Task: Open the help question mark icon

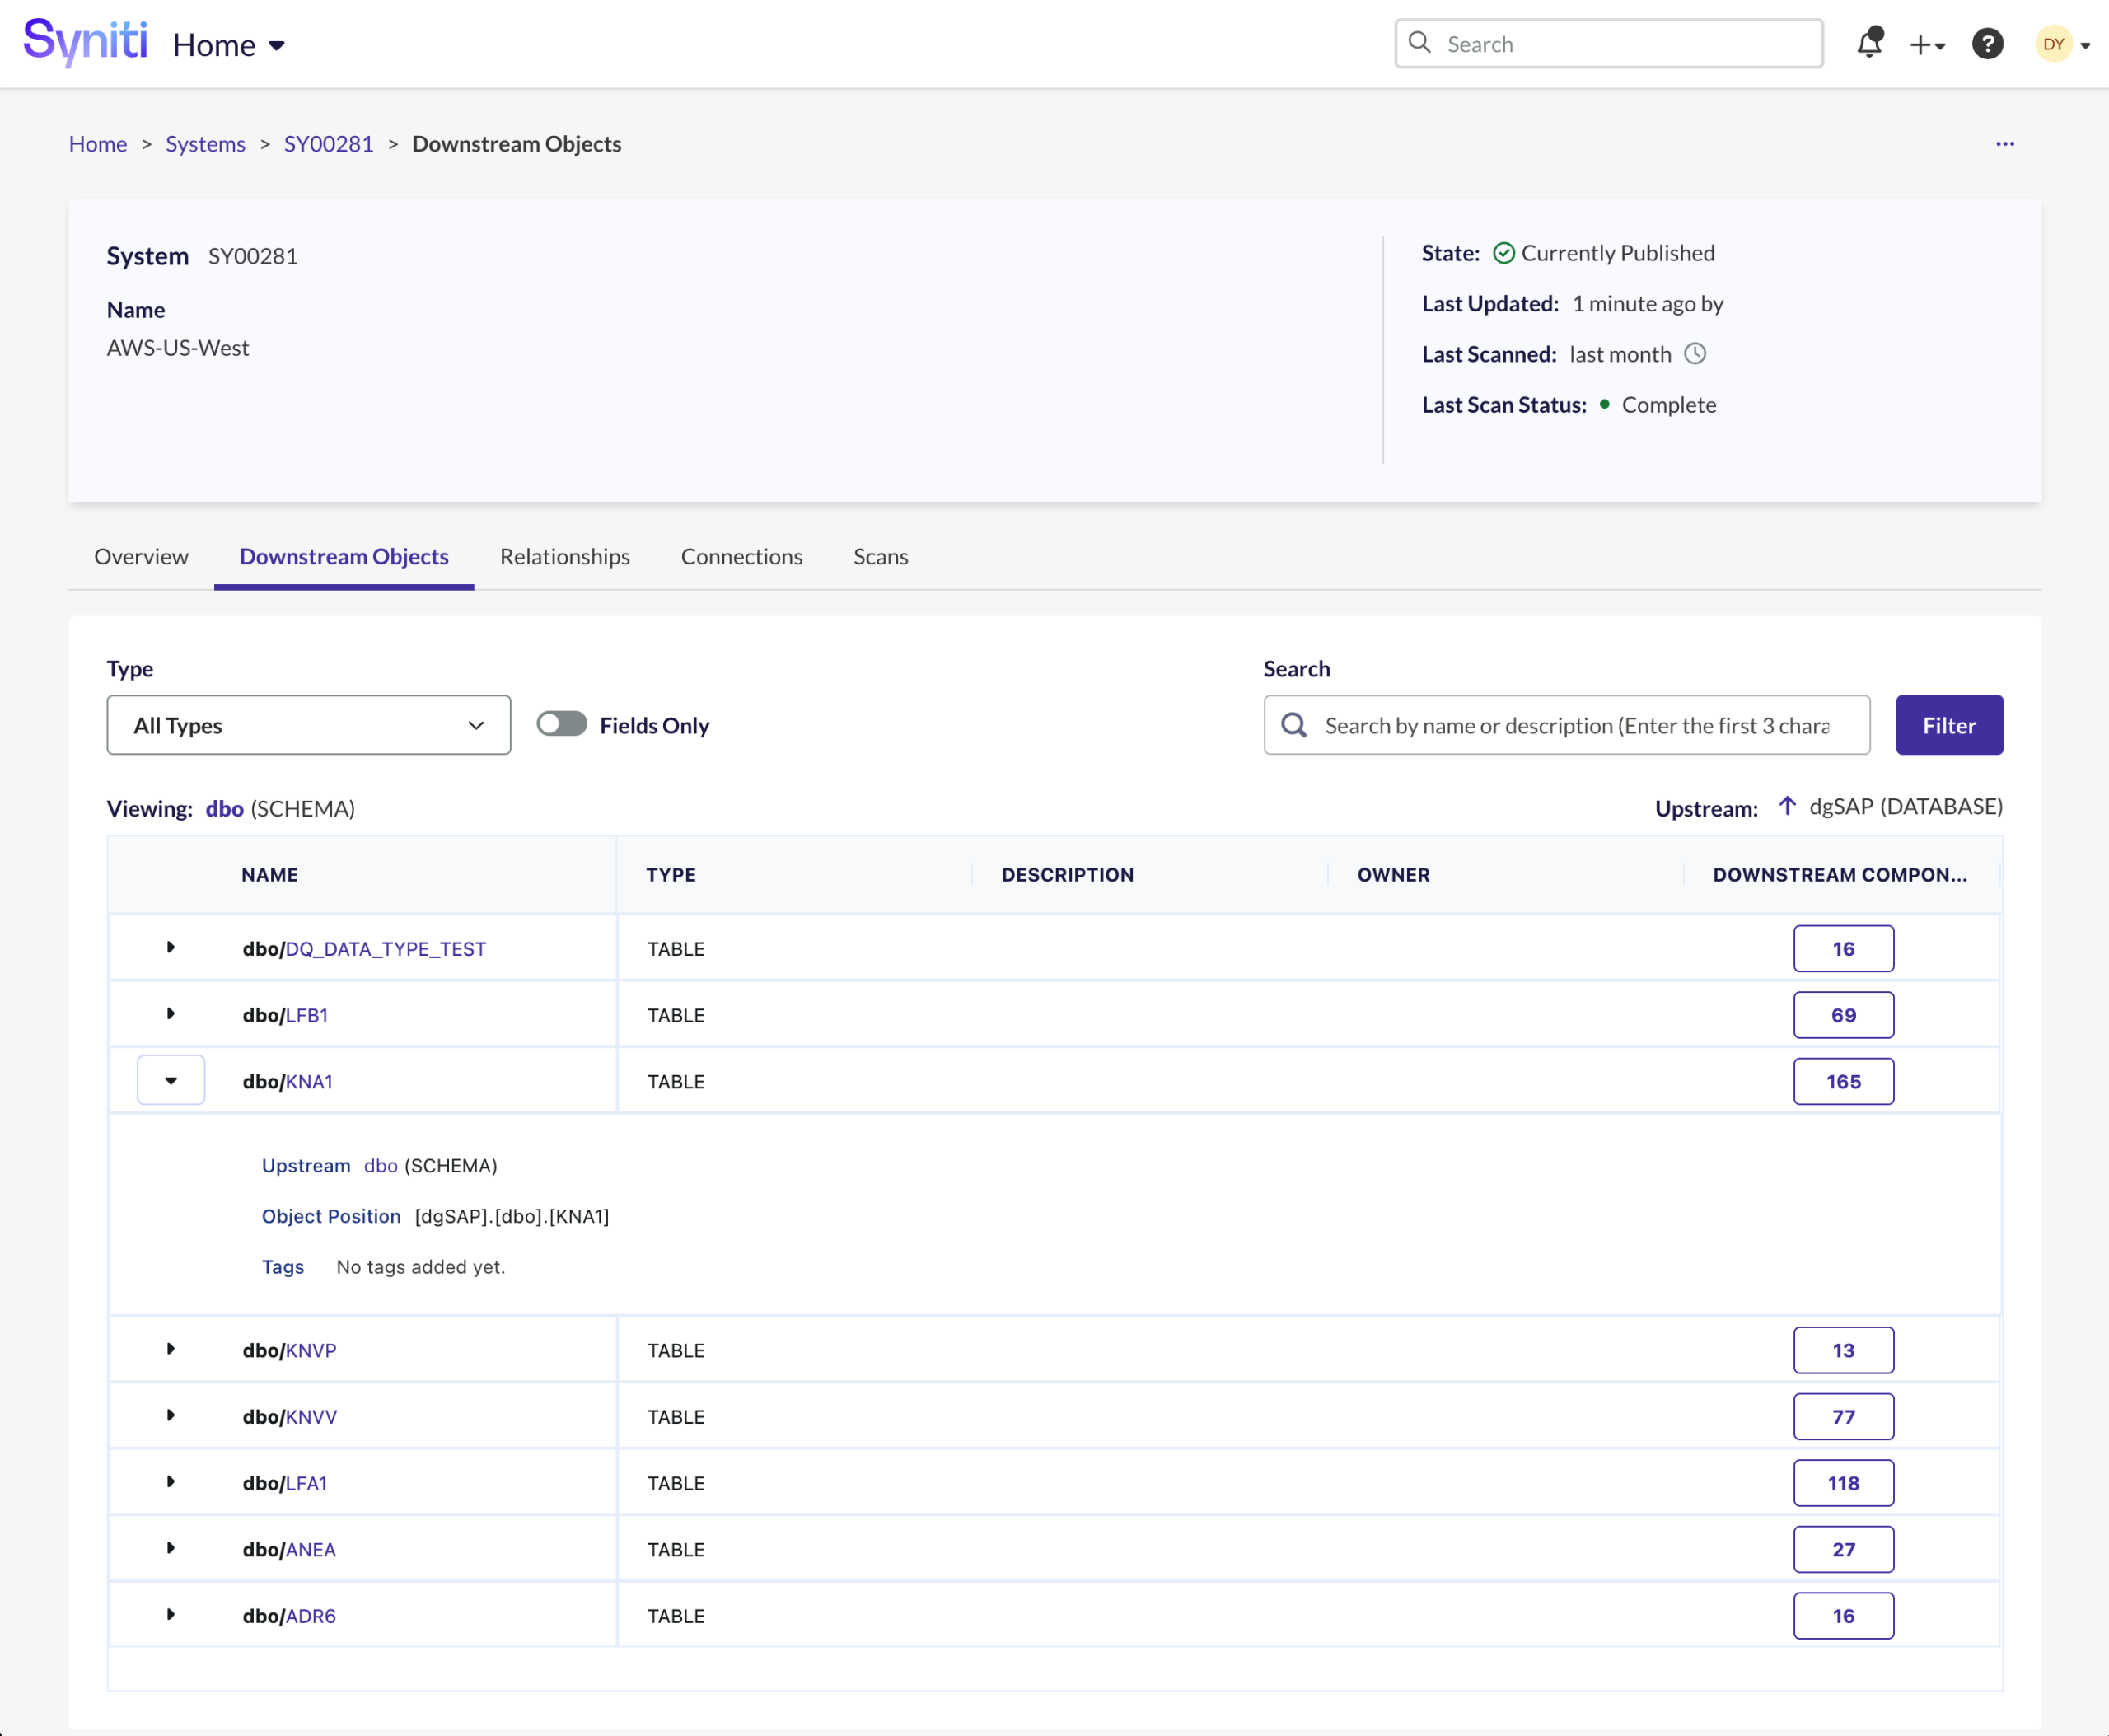Action: point(1987,44)
